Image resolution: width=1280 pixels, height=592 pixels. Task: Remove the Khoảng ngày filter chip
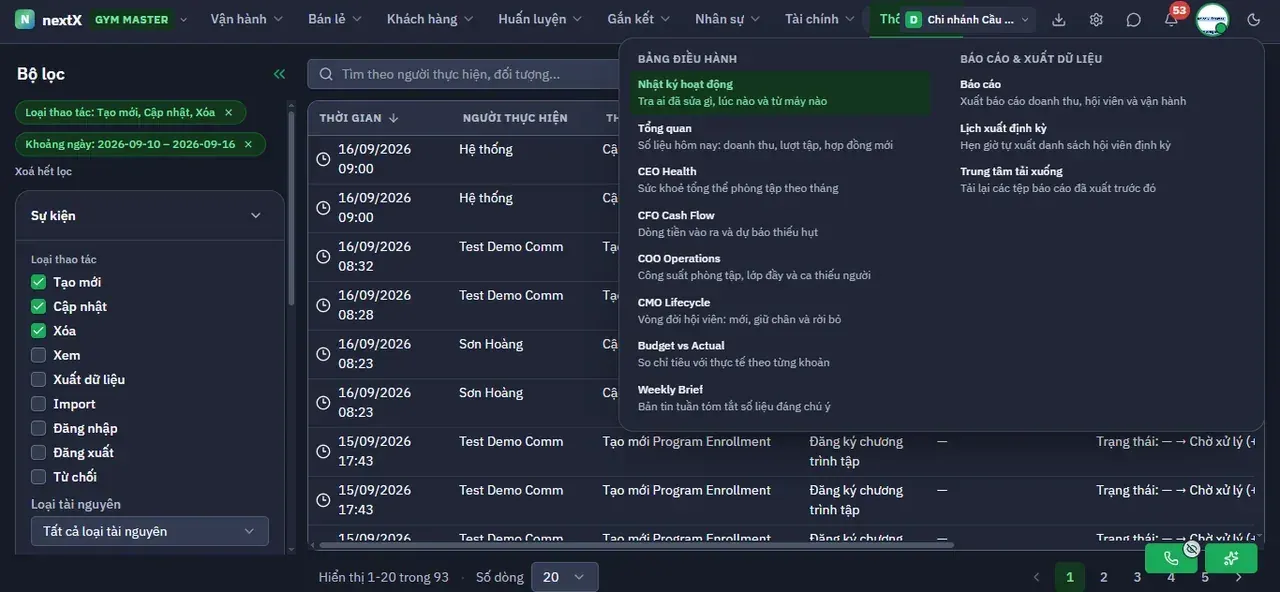pos(248,144)
